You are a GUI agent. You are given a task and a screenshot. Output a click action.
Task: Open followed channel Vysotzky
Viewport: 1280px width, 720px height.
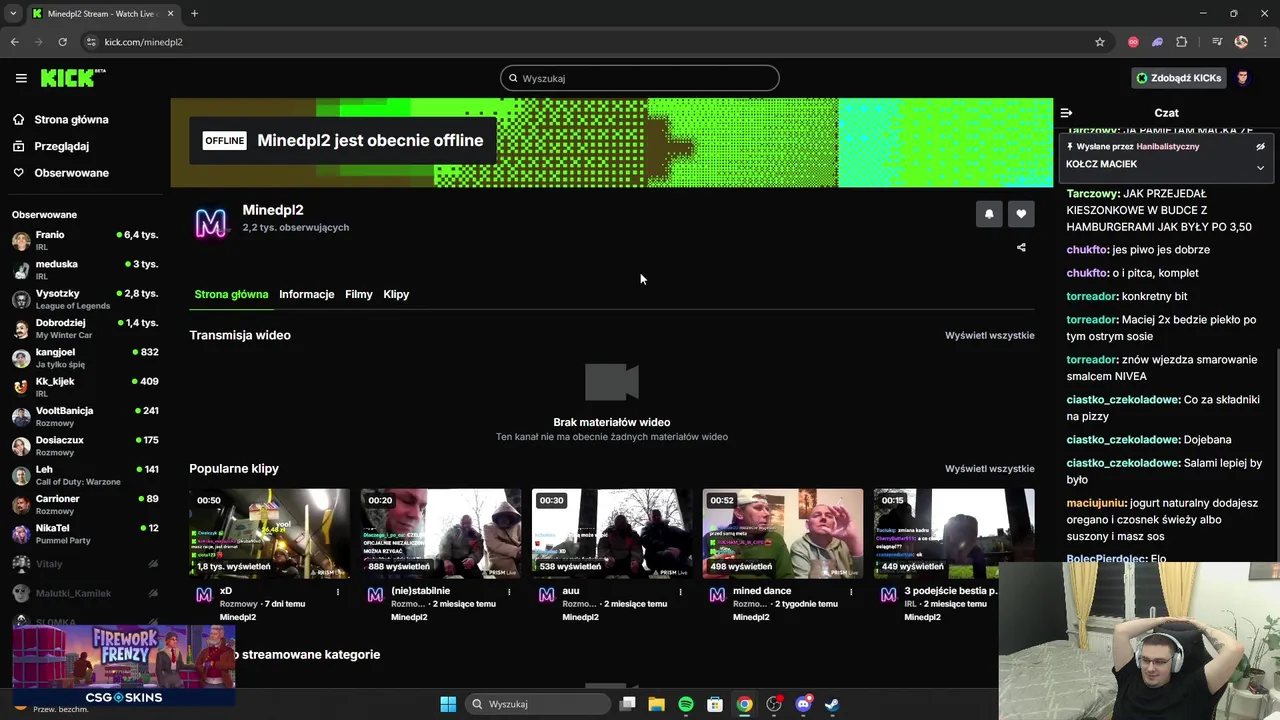(85, 299)
